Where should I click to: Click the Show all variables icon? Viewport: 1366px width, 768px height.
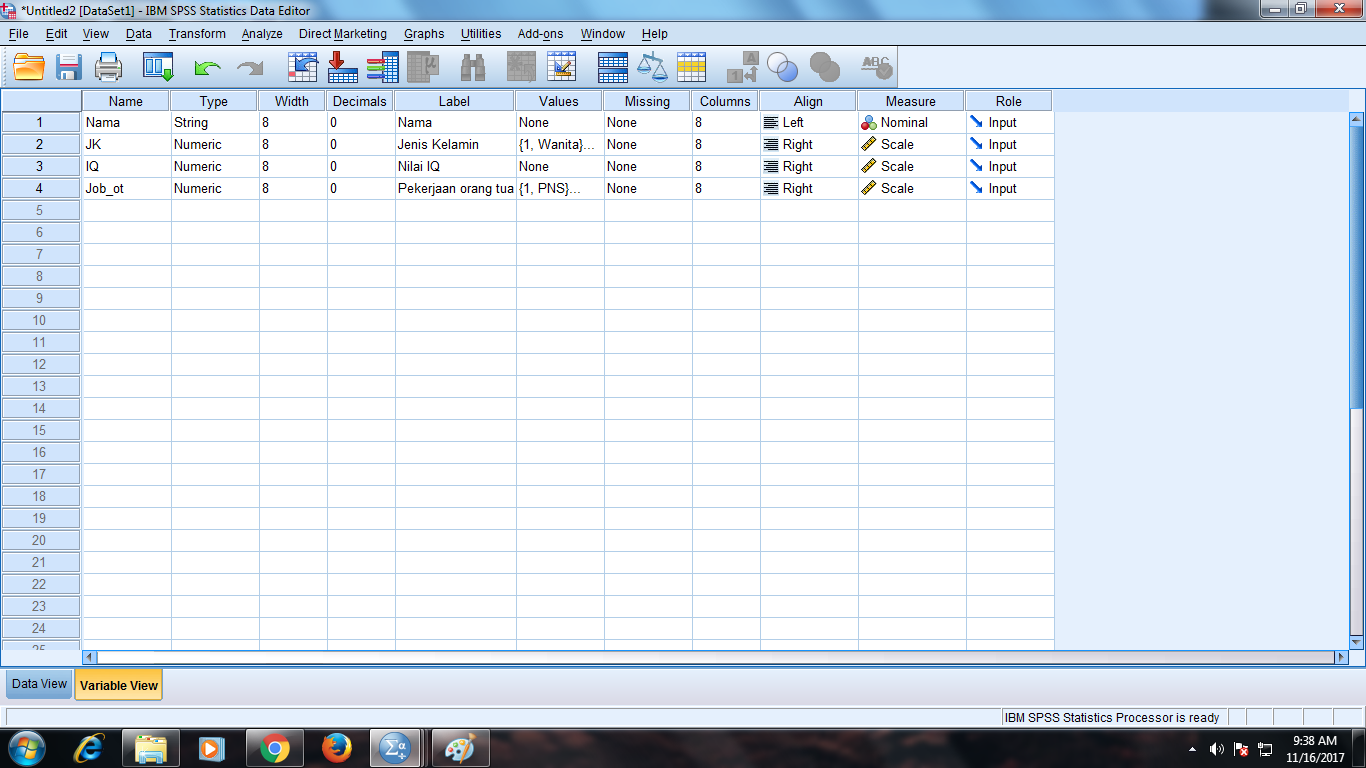[825, 67]
